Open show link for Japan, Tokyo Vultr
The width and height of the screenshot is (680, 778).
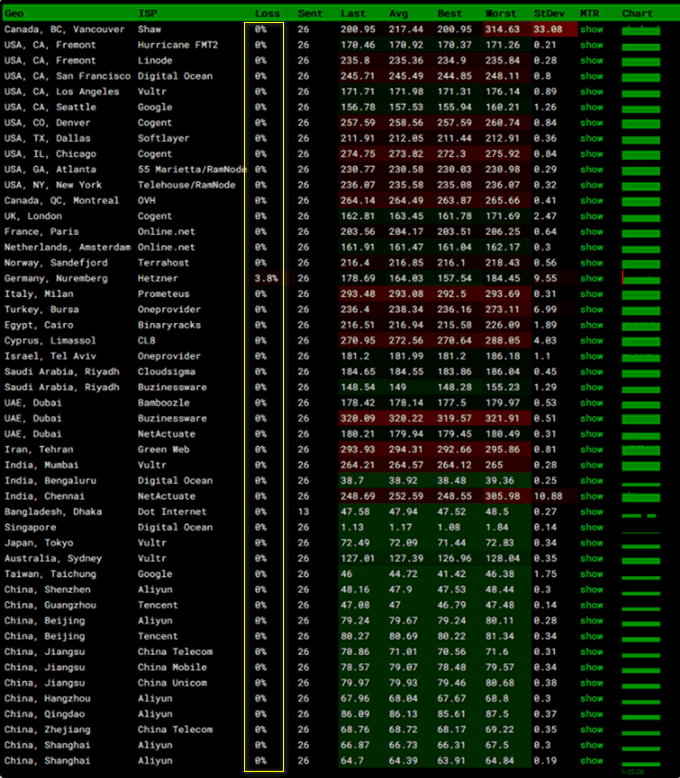(591, 543)
